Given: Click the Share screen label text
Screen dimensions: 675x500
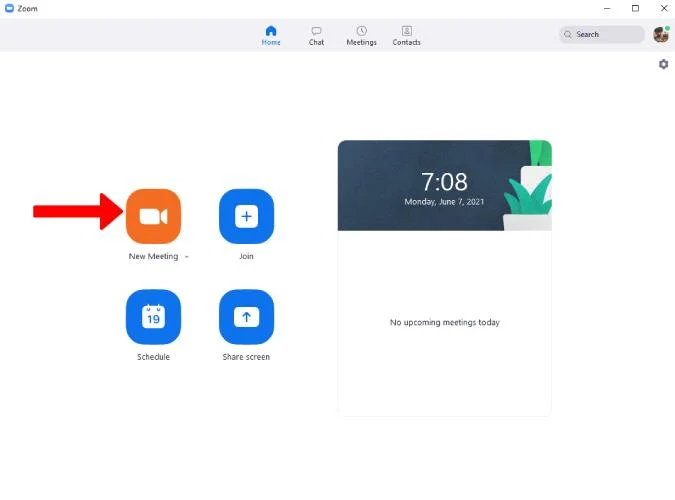Looking at the screenshot, I should [246, 357].
